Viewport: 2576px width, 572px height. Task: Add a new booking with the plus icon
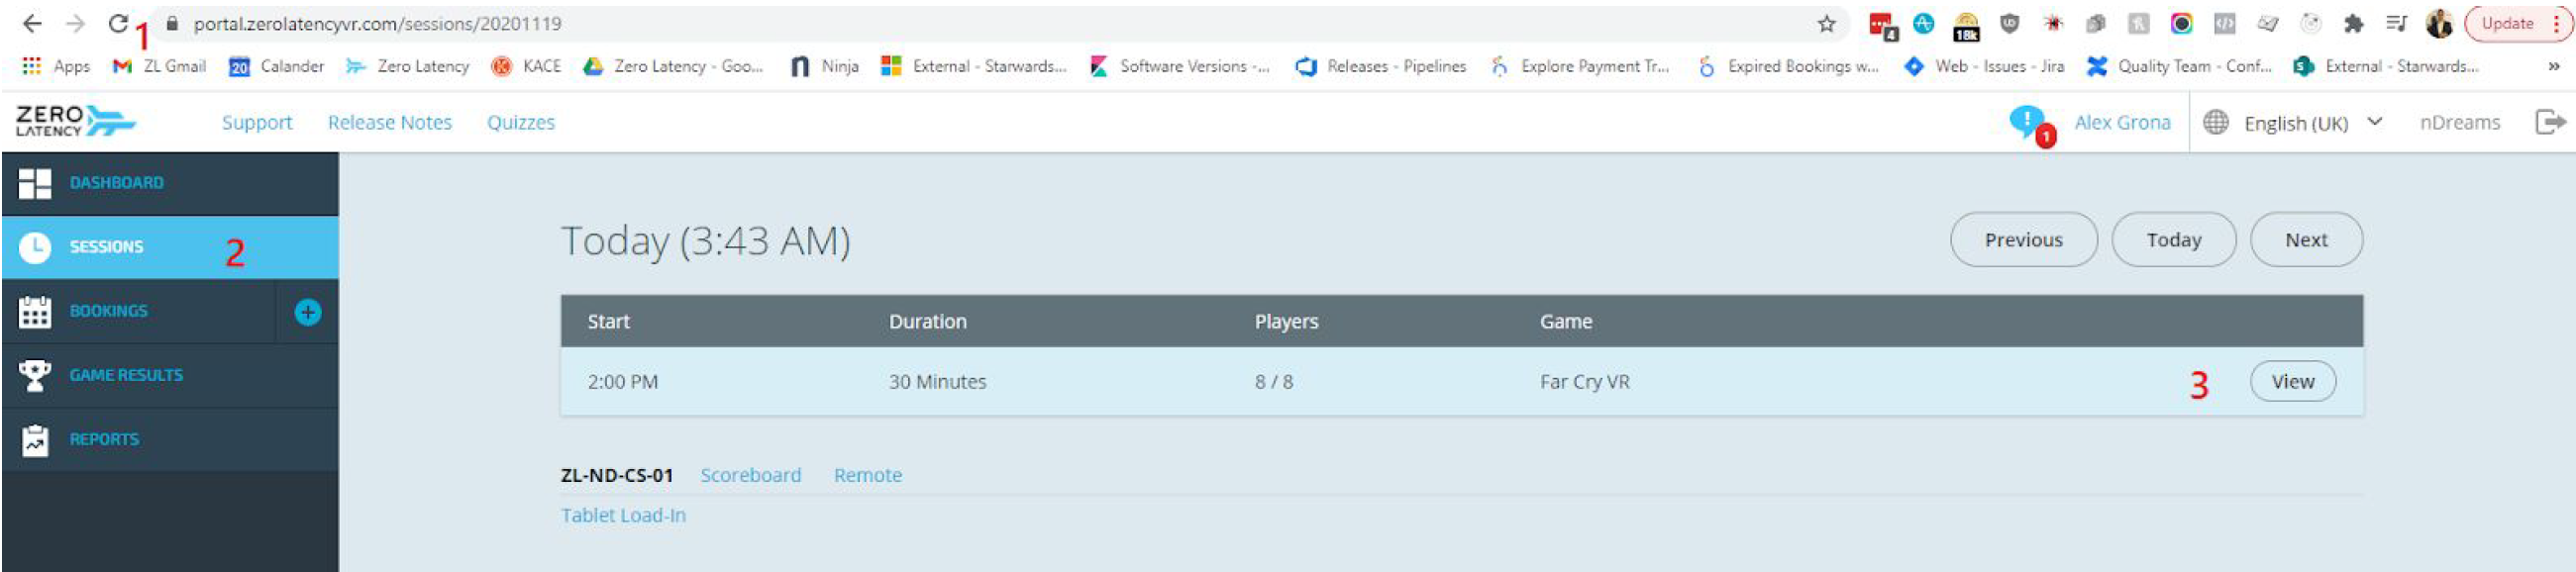[x=308, y=313]
